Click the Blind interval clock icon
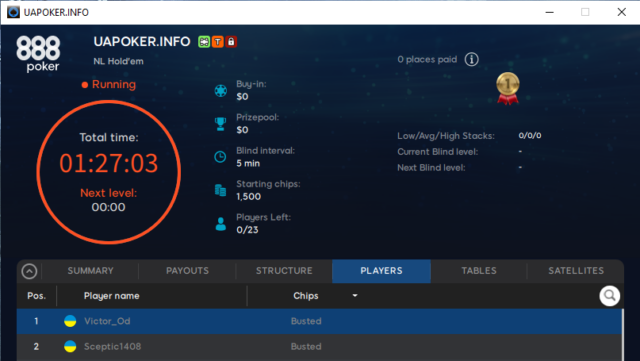The width and height of the screenshot is (640, 361). click(220, 157)
